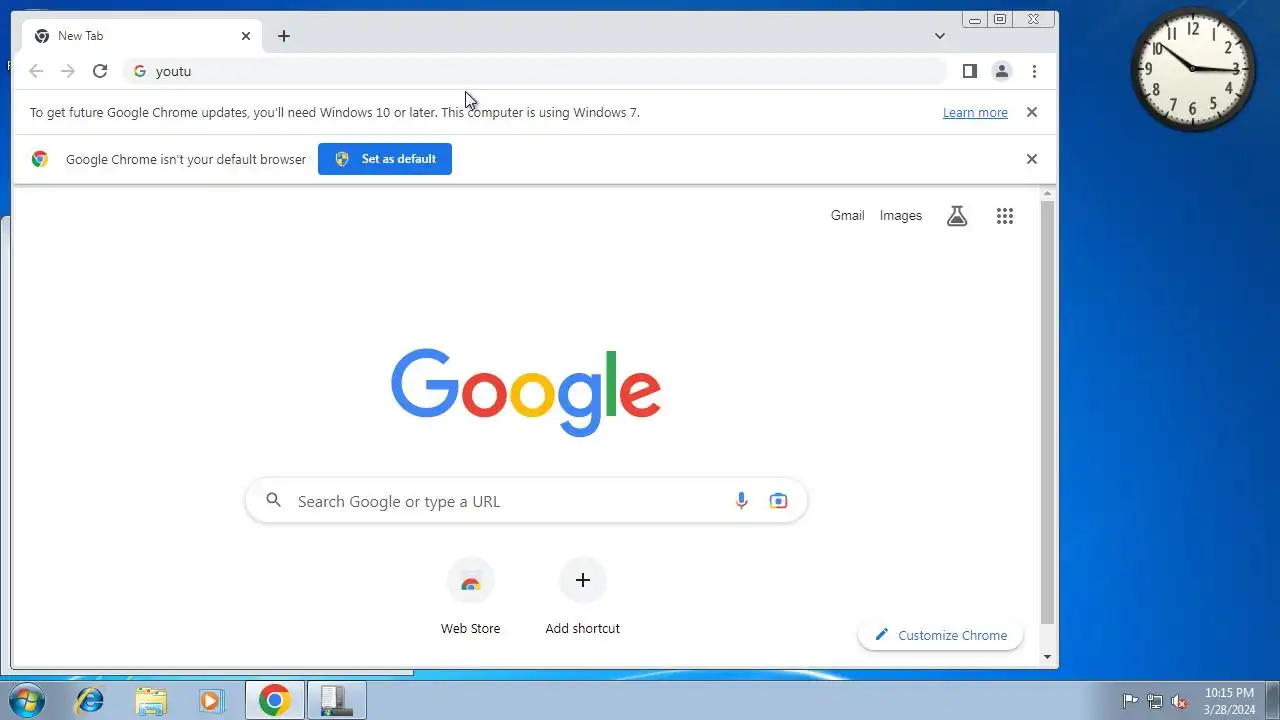Click the Add shortcut tile
Image resolution: width=1280 pixels, height=720 pixels.
[x=583, y=597]
